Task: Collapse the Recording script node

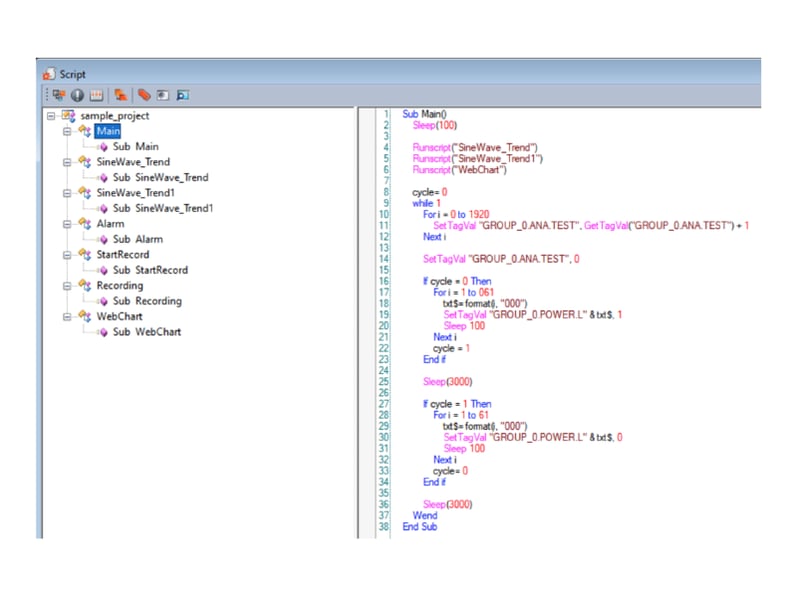Action: (x=67, y=285)
